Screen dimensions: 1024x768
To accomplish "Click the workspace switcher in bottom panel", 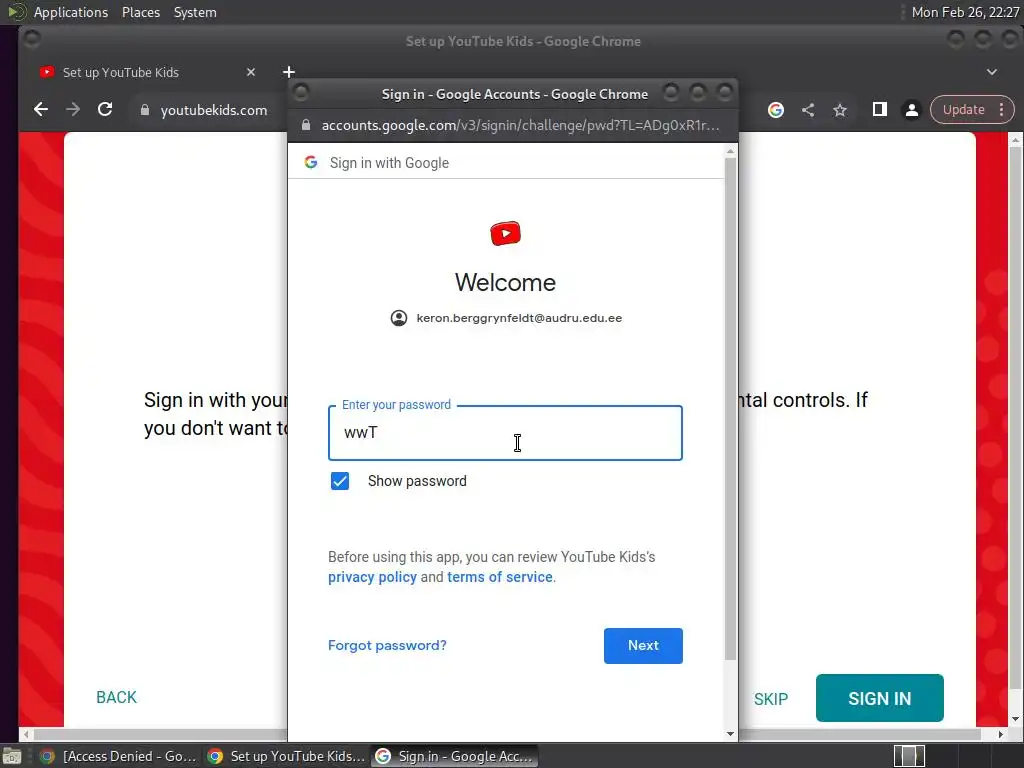I will tap(909, 756).
